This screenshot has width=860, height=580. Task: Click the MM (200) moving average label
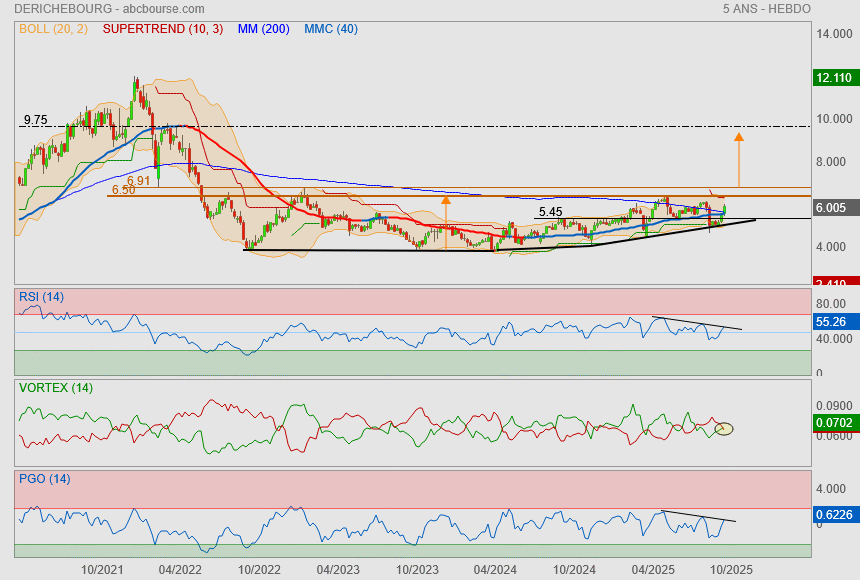[x=263, y=29]
